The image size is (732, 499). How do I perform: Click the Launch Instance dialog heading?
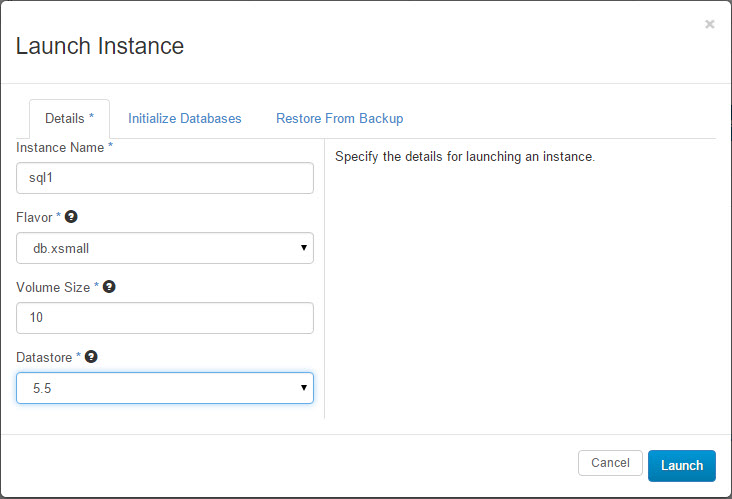click(100, 45)
